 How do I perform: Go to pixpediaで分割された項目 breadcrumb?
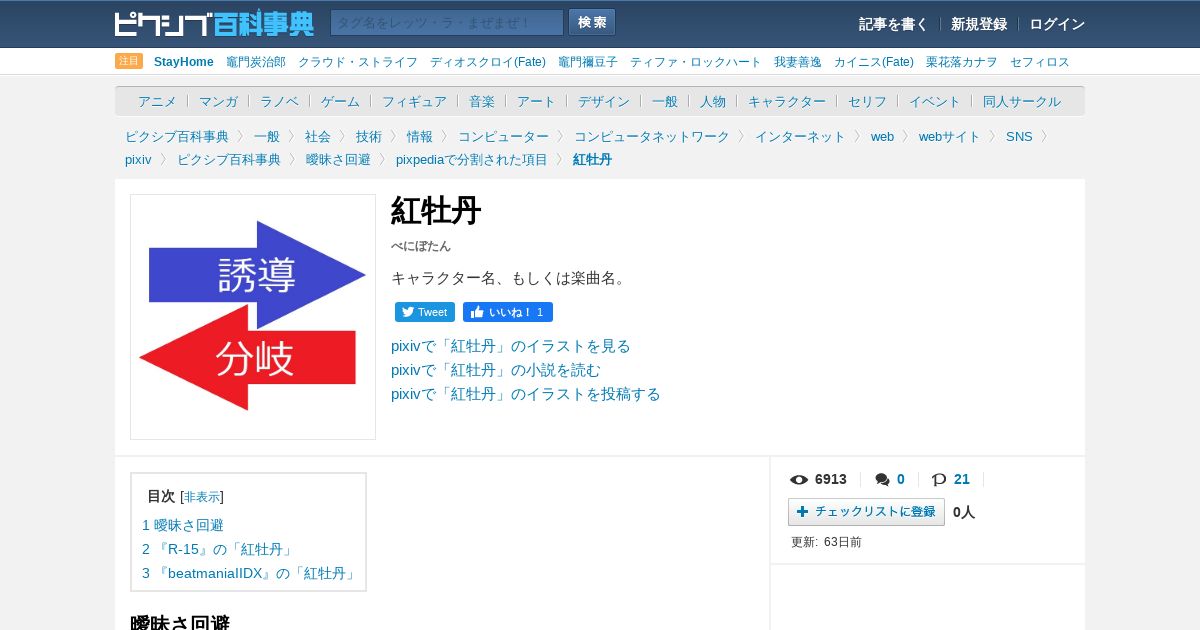point(472,160)
